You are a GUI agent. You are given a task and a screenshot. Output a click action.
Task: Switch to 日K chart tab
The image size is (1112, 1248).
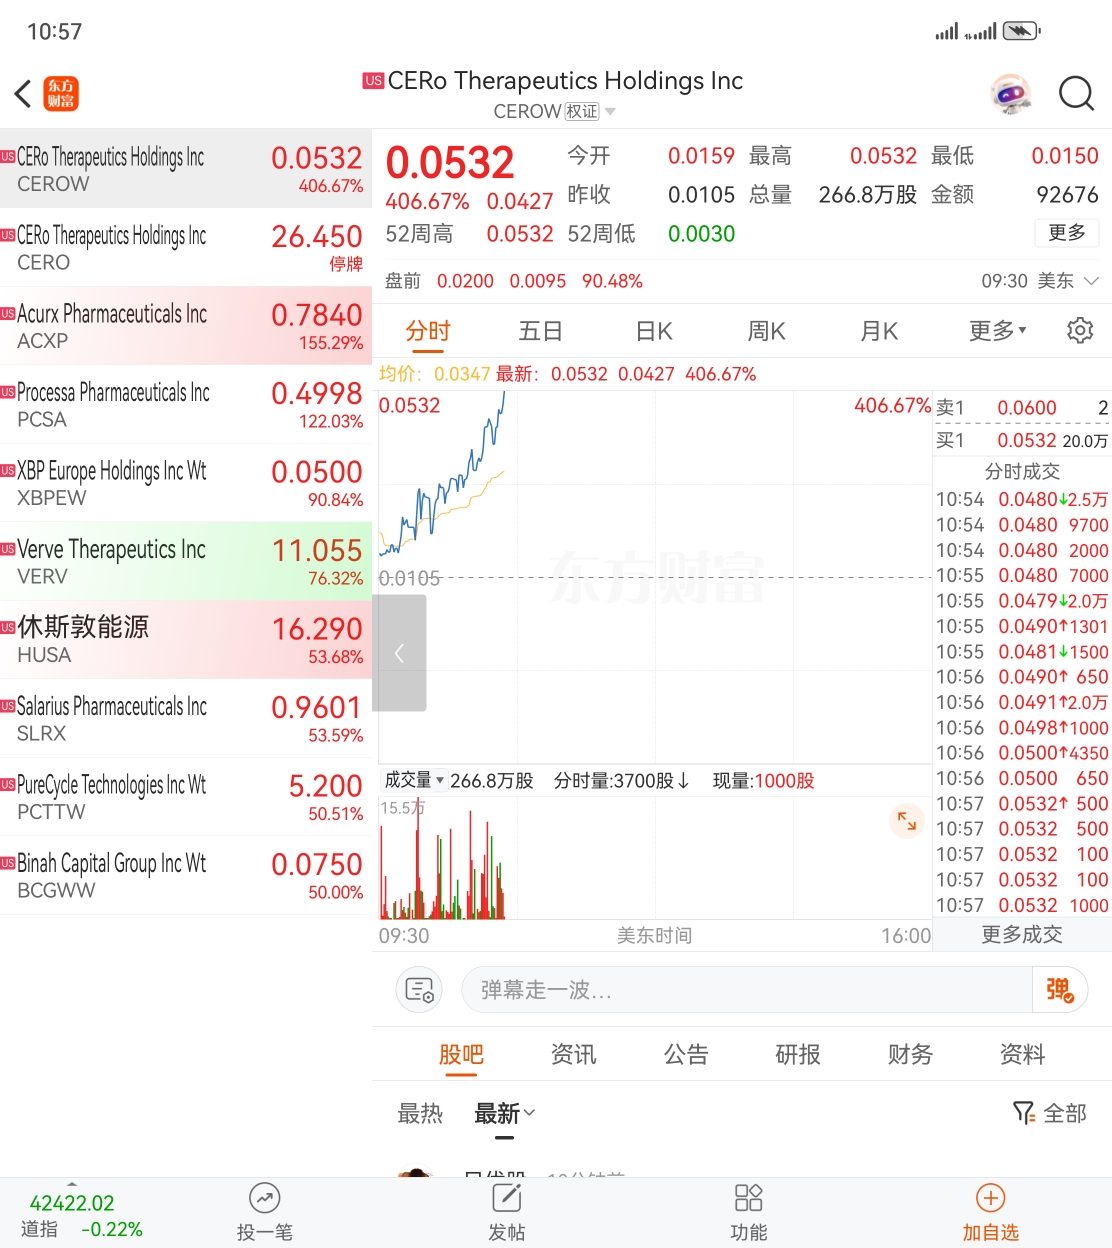(654, 331)
